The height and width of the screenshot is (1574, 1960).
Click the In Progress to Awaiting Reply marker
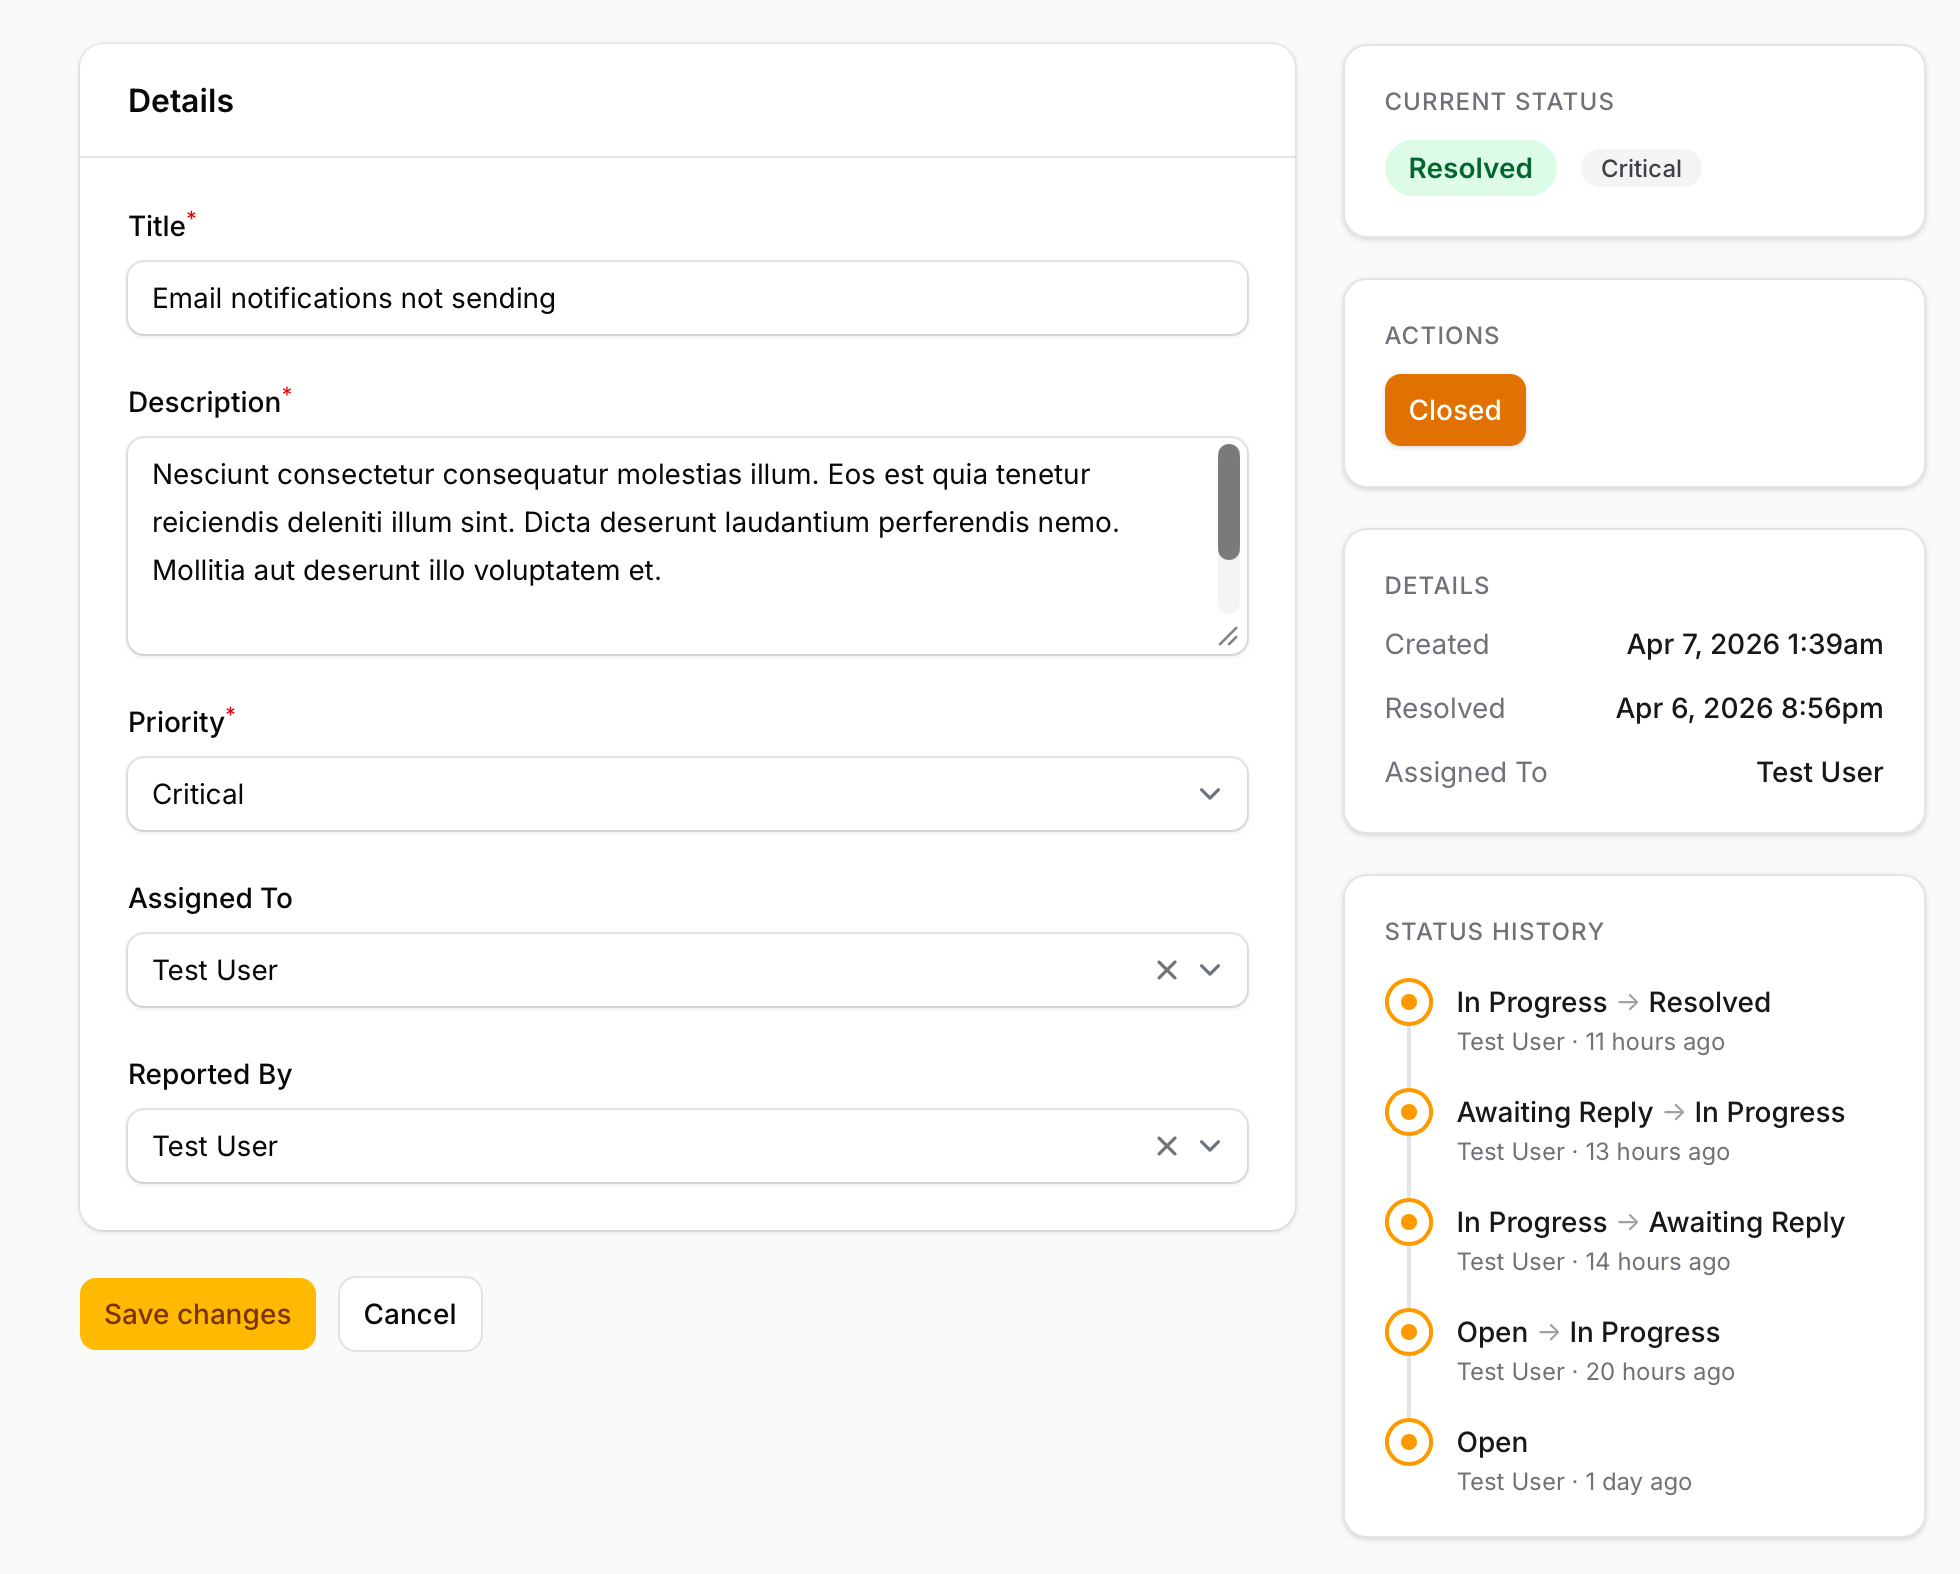1409,1222
